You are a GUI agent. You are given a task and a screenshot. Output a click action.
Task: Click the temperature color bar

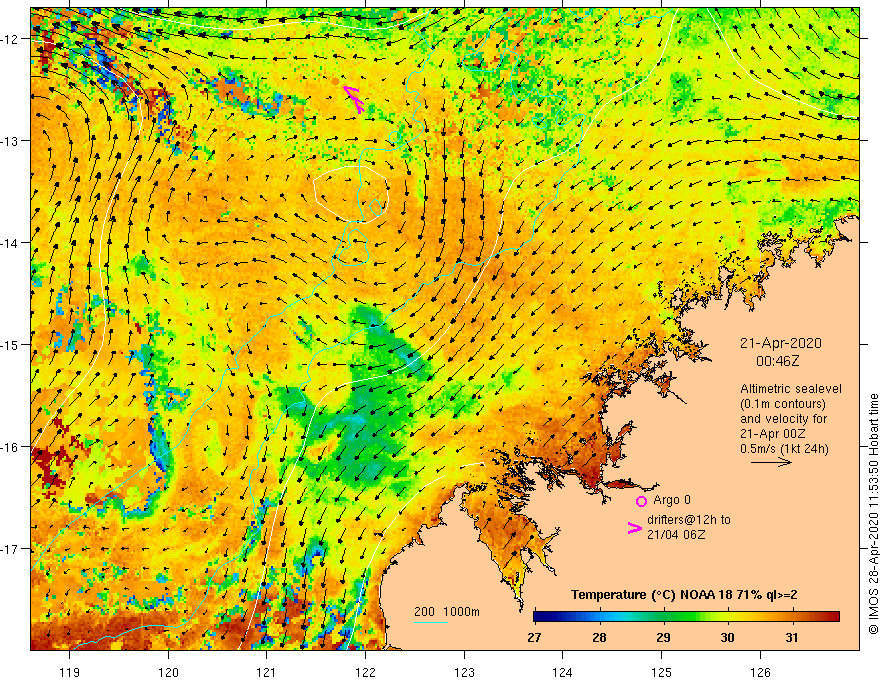pyautogui.click(x=686, y=617)
